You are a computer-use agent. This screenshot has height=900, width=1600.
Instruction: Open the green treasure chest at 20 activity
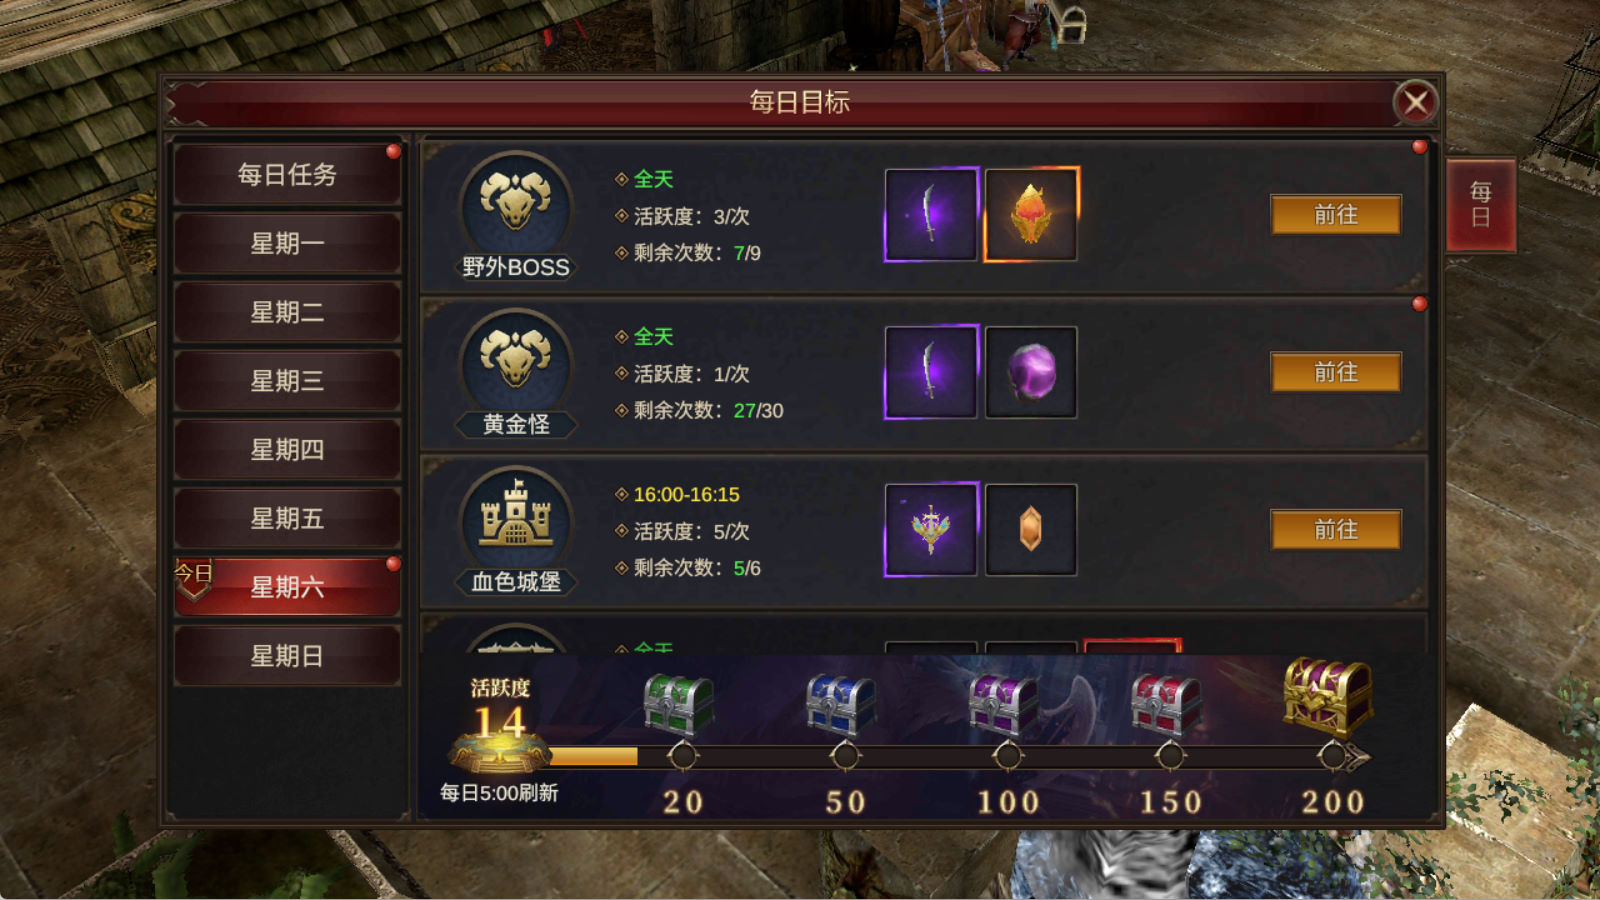(x=679, y=703)
